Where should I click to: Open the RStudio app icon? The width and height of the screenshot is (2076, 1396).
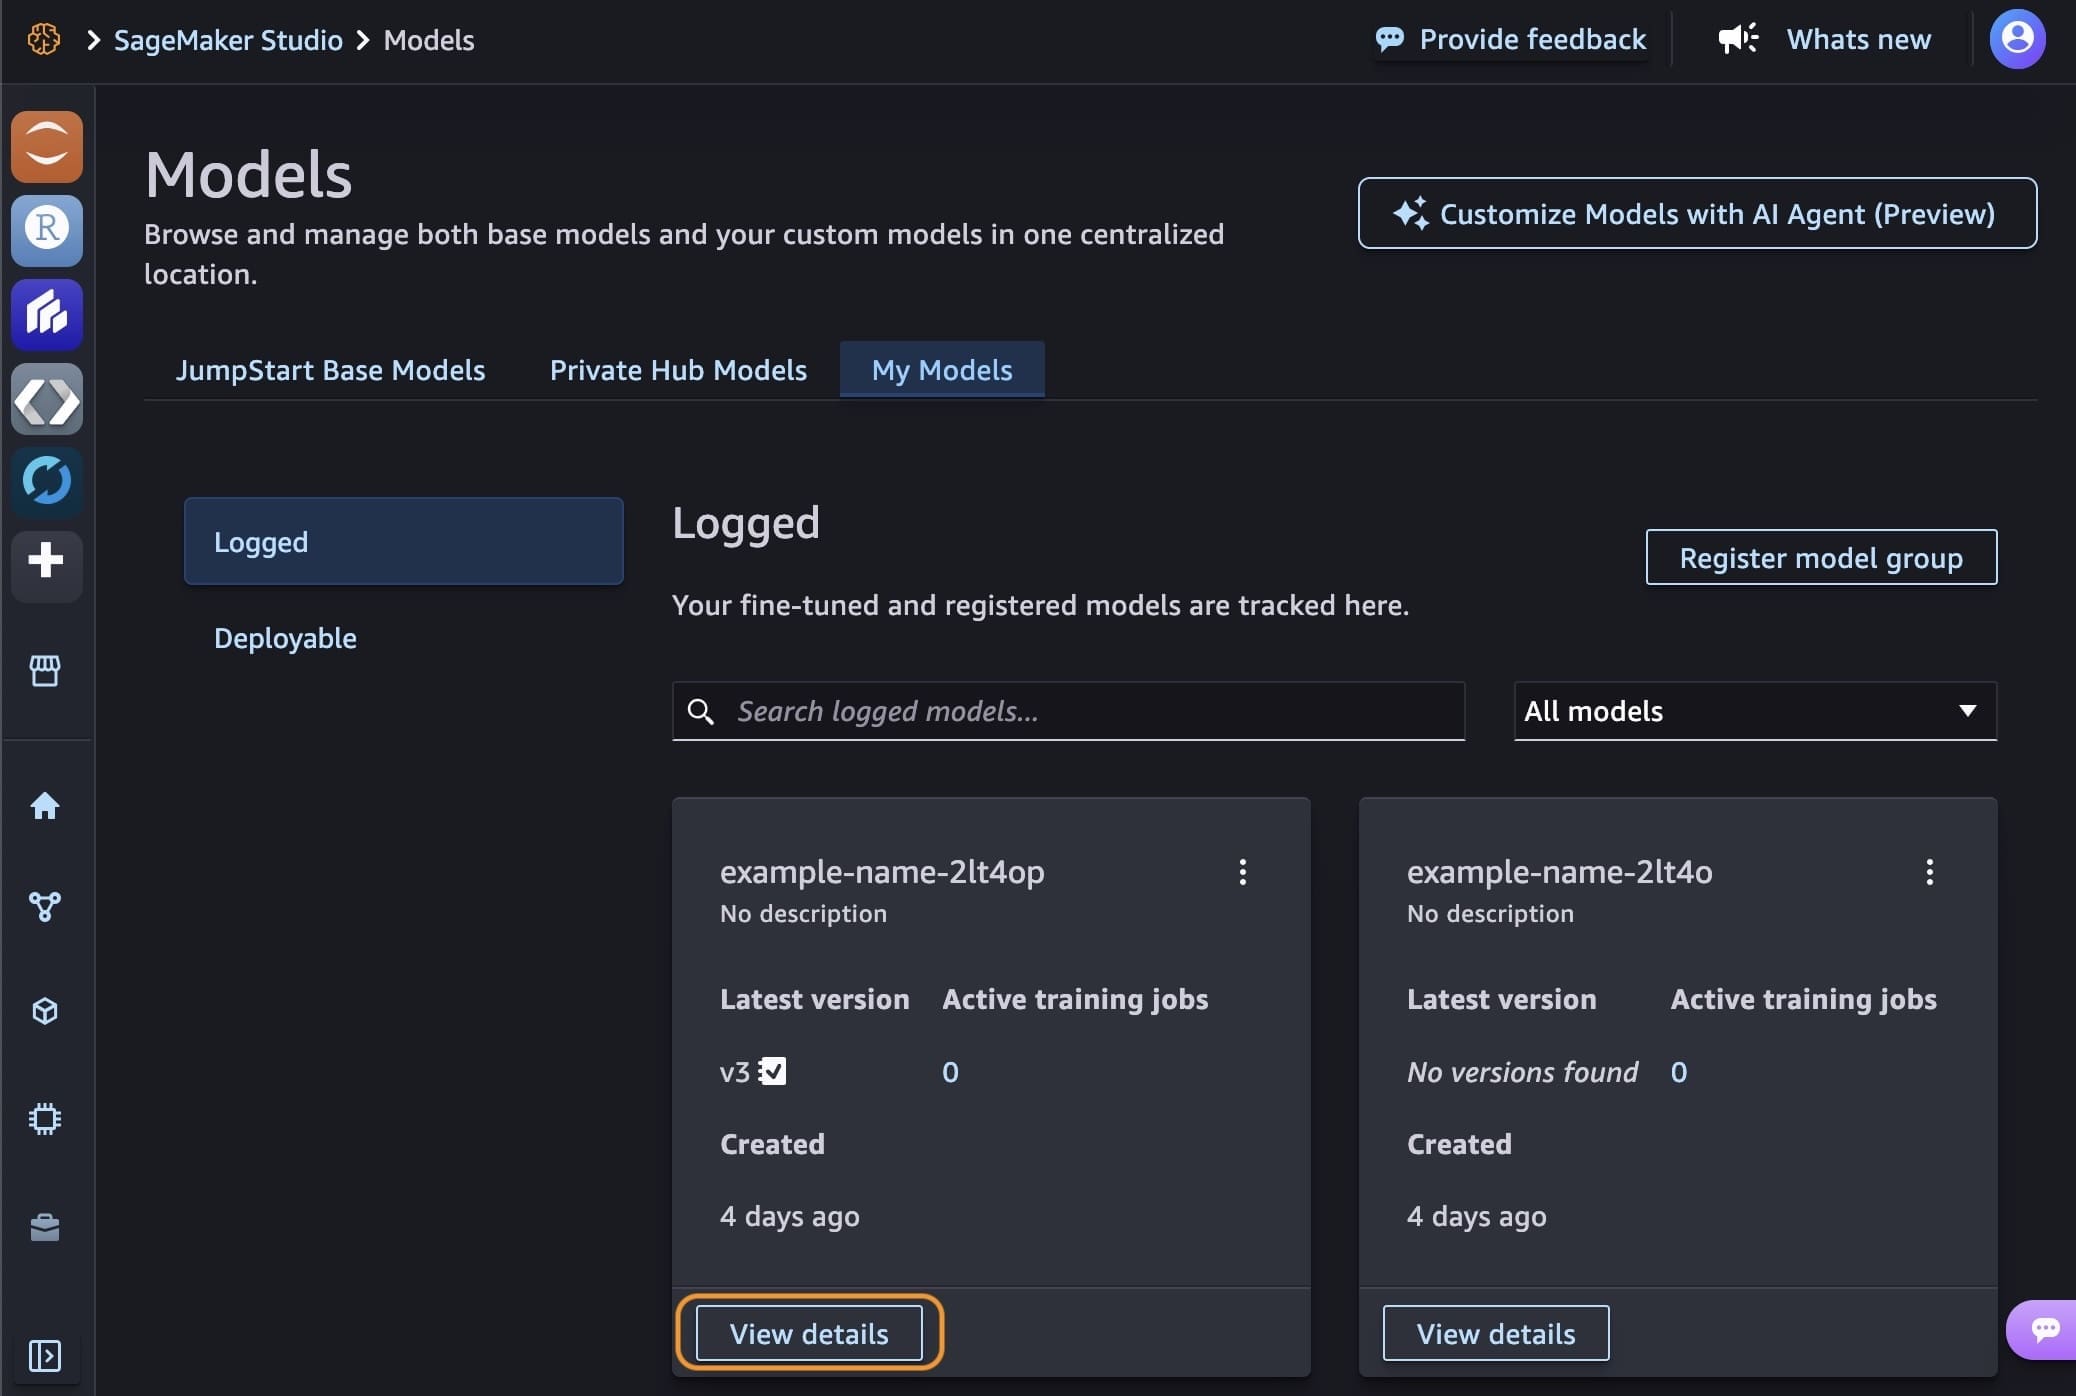[46, 230]
